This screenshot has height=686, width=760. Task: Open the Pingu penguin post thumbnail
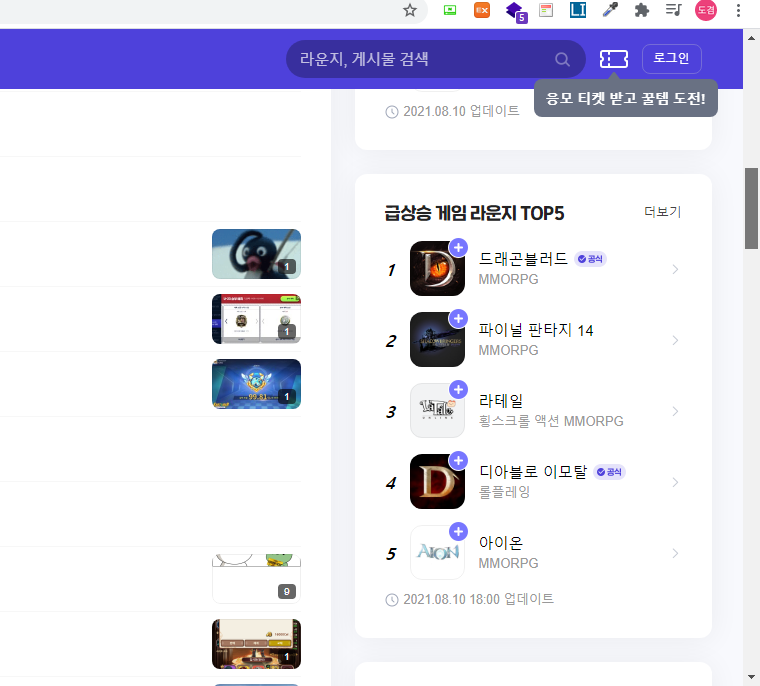coord(256,254)
